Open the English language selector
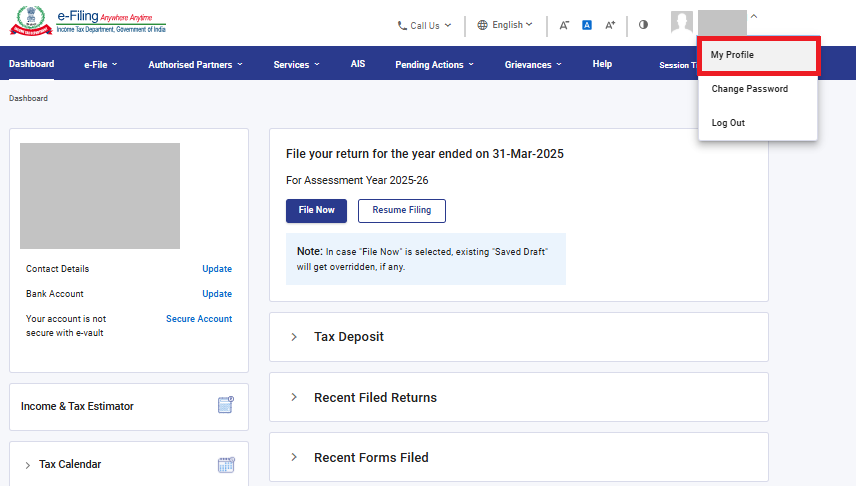 505,25
